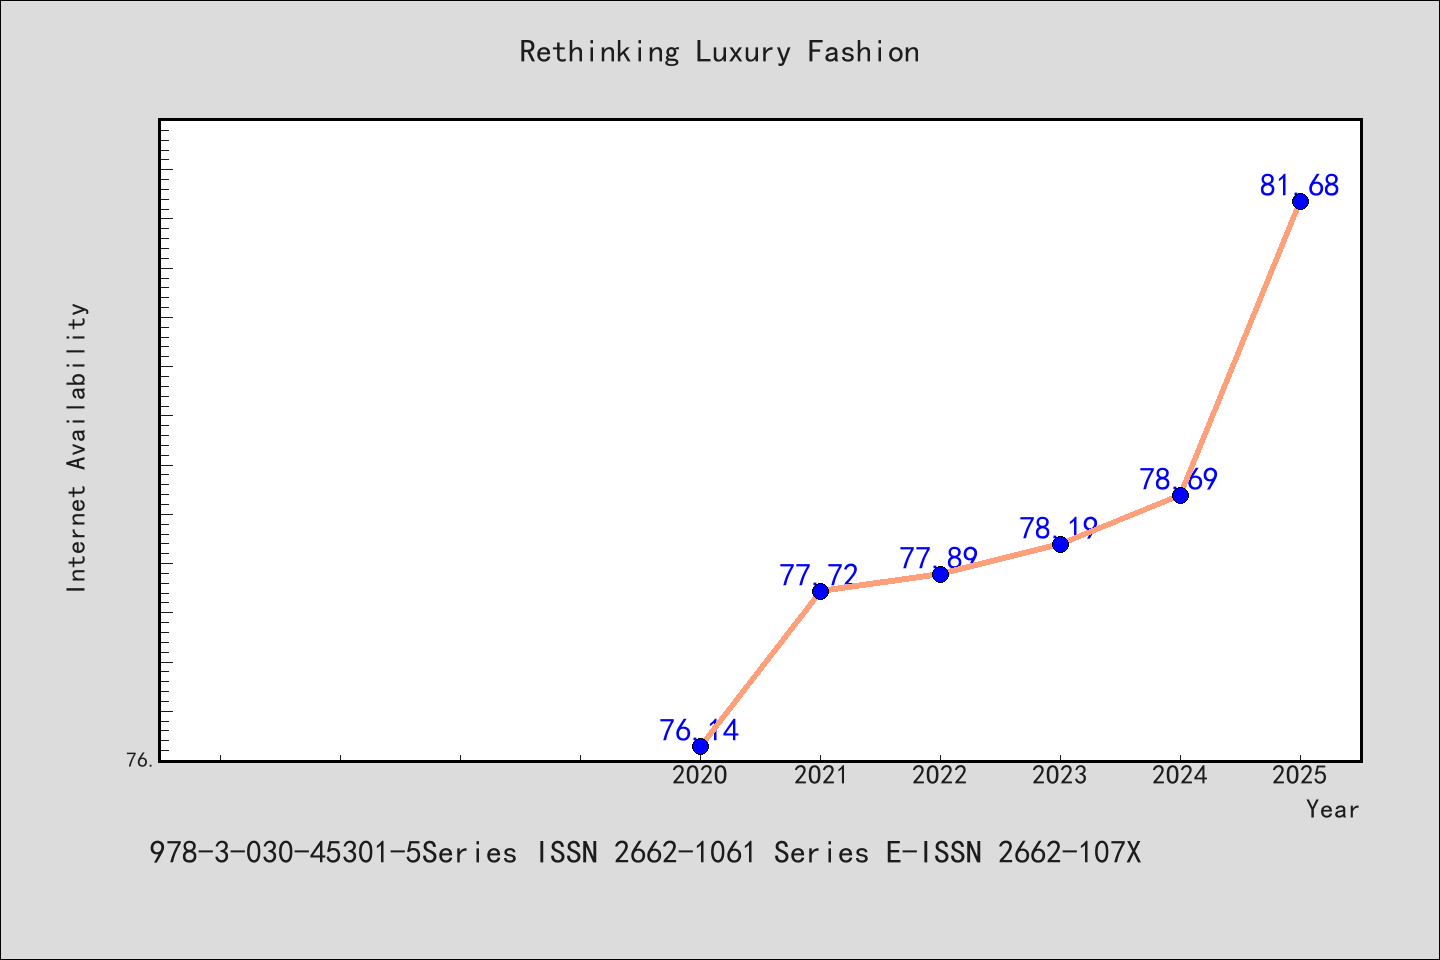Select the 2023 data point marker
1440x960 pixels.
(1060, 544)
